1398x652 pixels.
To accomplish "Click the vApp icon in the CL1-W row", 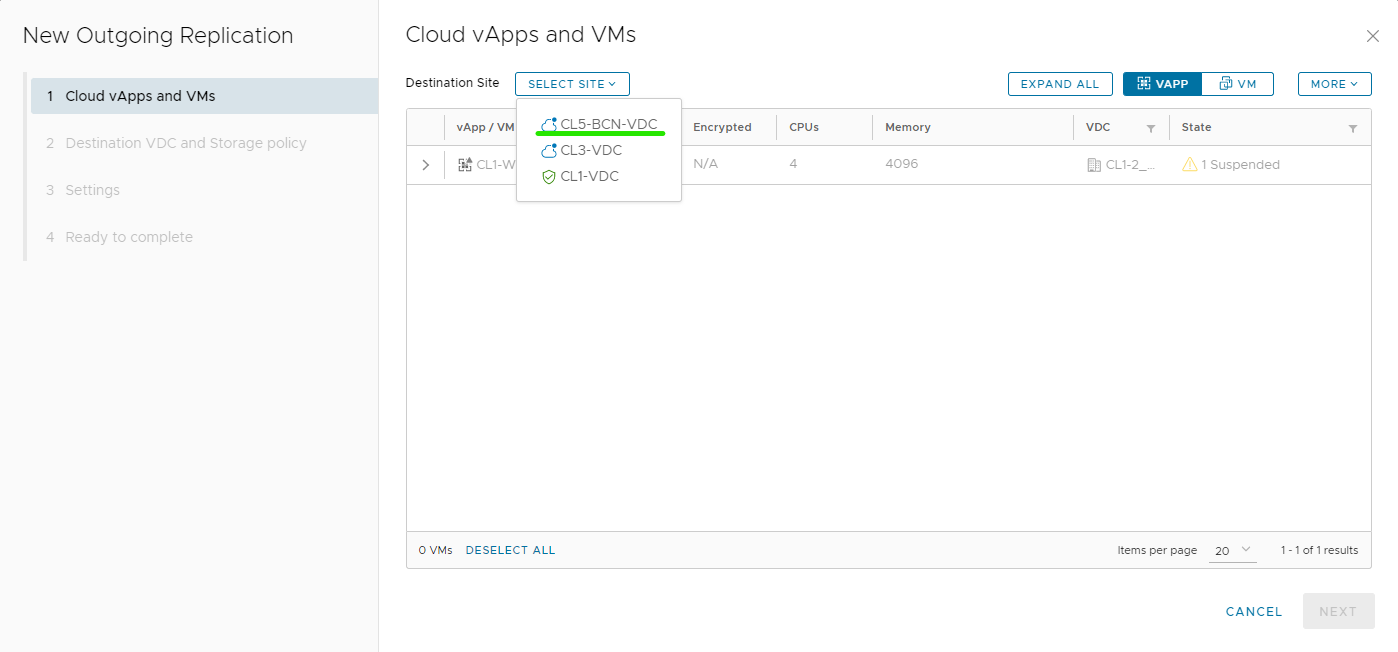I will (465, 165).
